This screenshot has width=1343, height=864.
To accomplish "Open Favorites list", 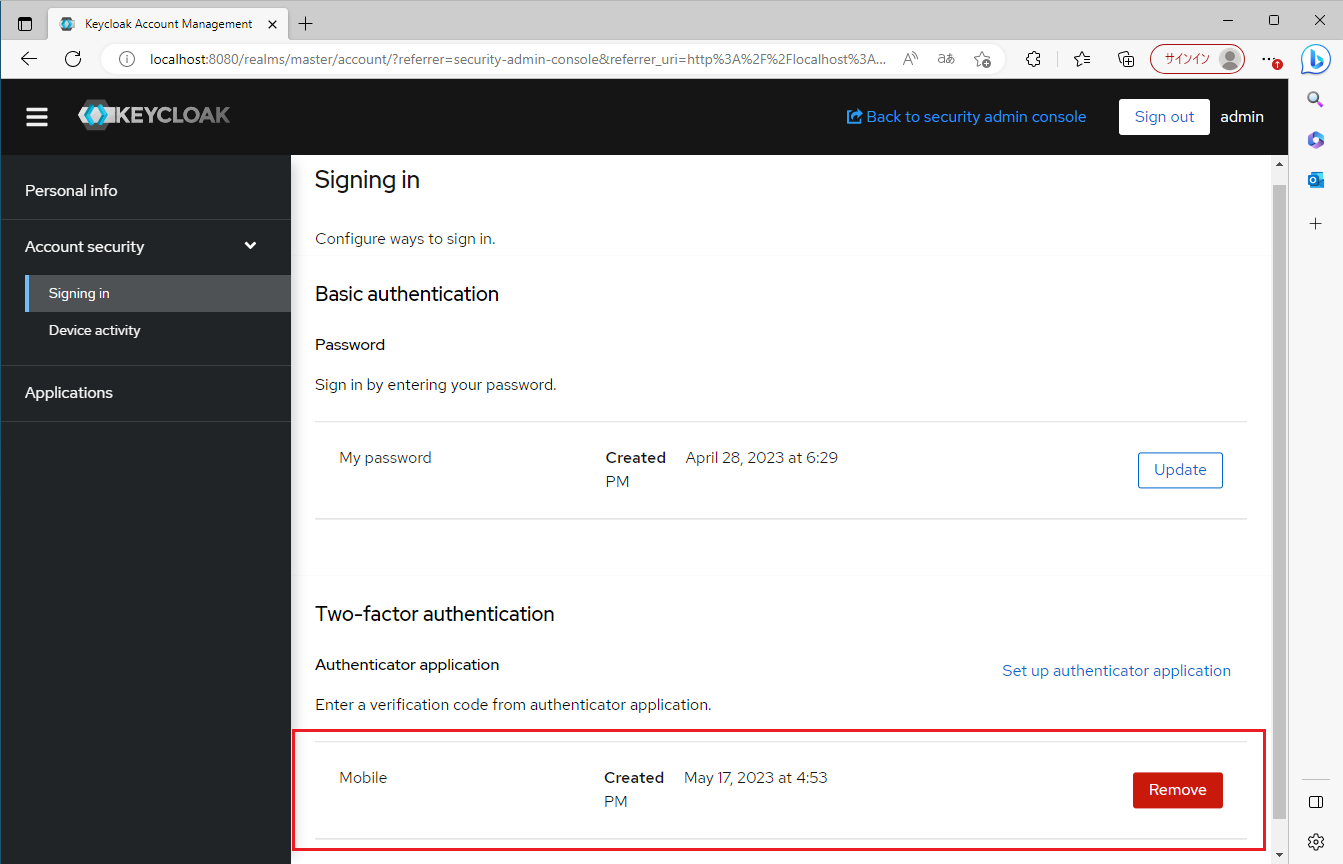I will coord(1081,59).
